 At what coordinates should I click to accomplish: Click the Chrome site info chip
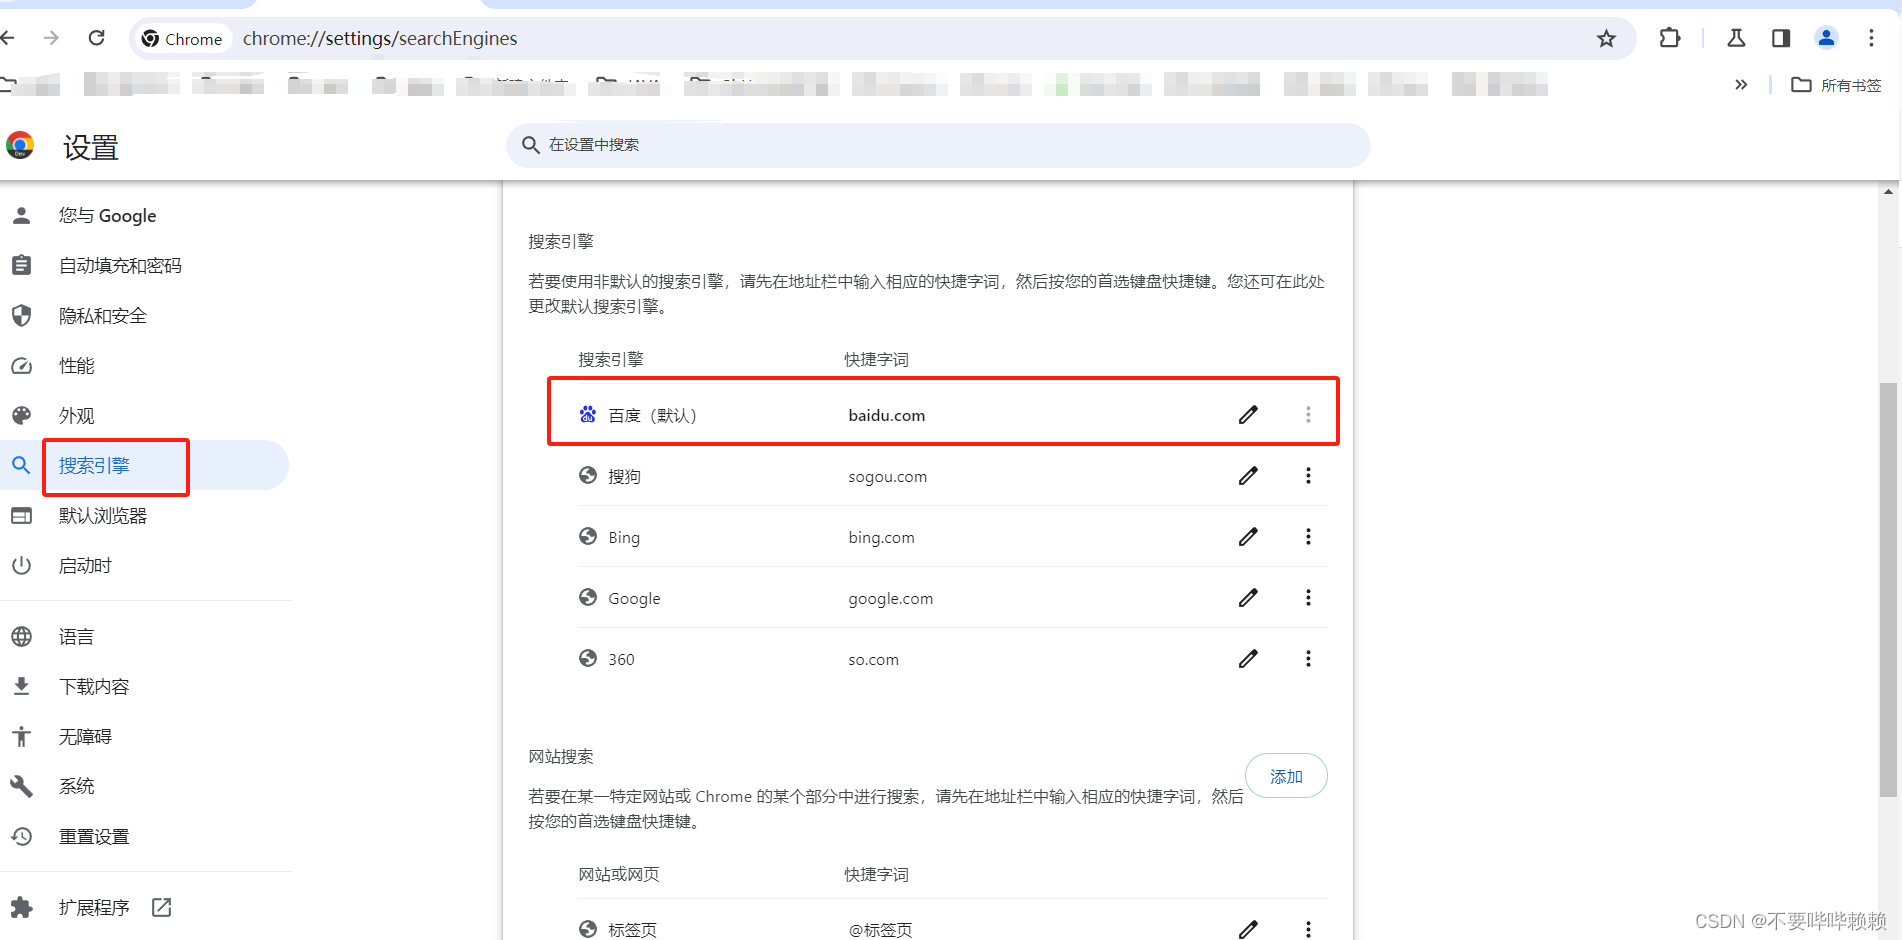coord(182,38)
